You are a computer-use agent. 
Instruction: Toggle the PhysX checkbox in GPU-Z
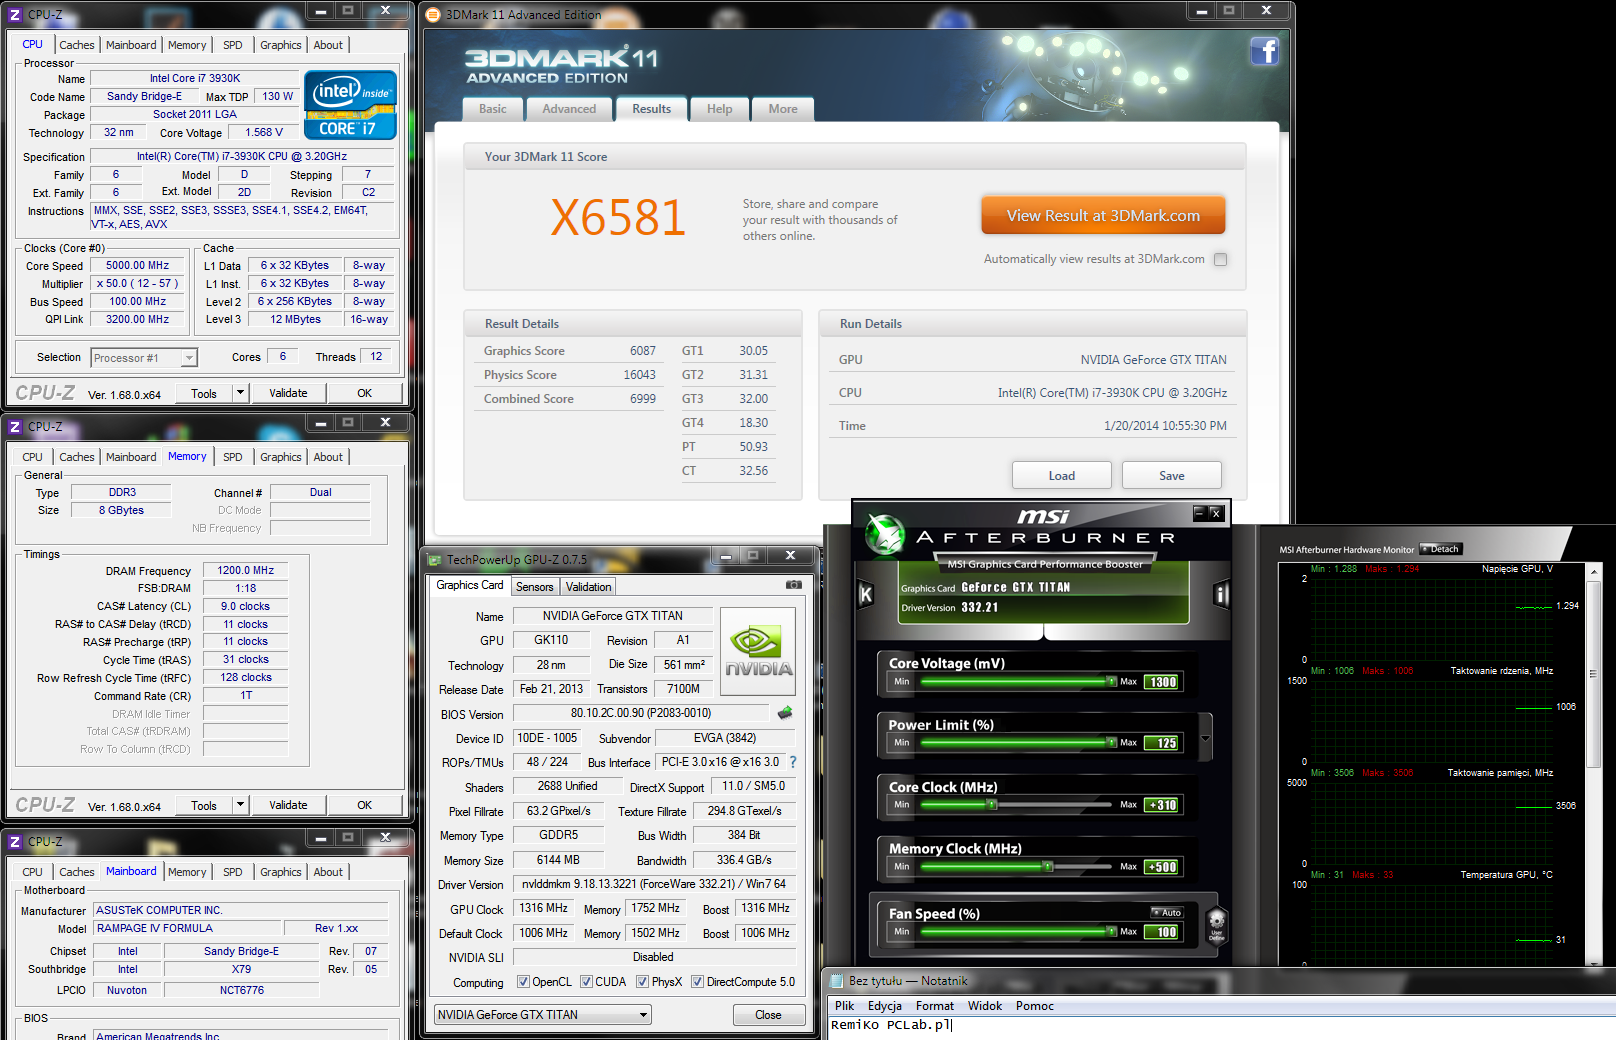tap(642, 982)
